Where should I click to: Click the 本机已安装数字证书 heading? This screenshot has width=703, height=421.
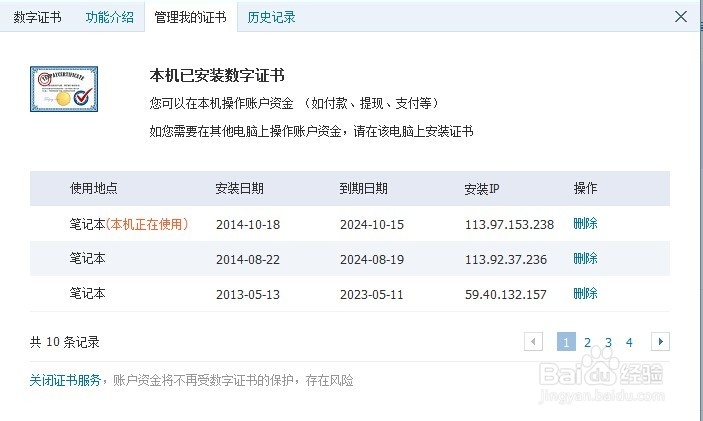click(x=217, y=75)
